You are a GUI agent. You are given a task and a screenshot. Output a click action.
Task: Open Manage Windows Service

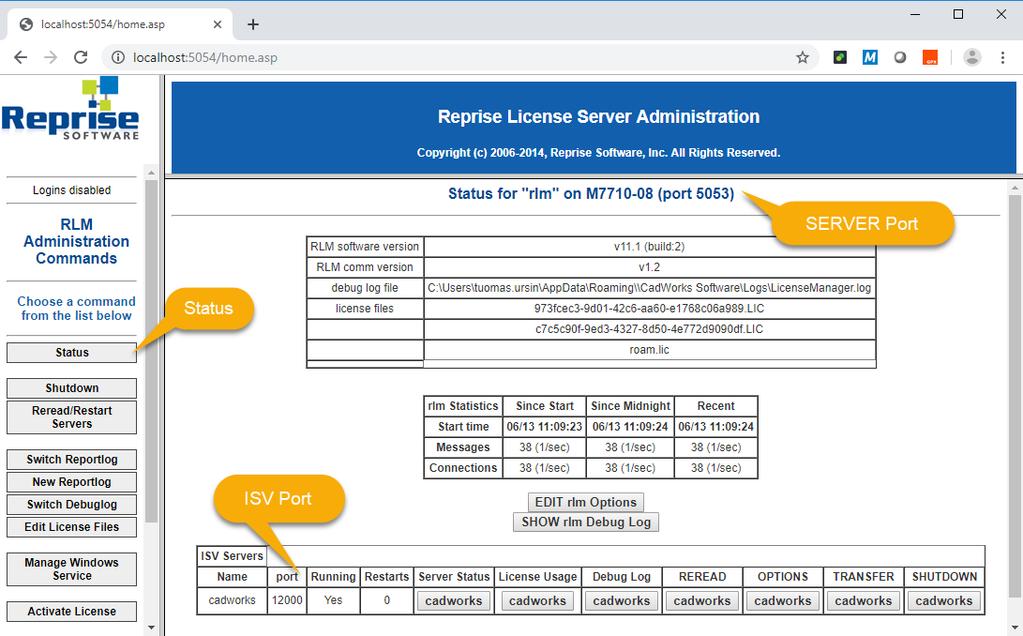72,569
